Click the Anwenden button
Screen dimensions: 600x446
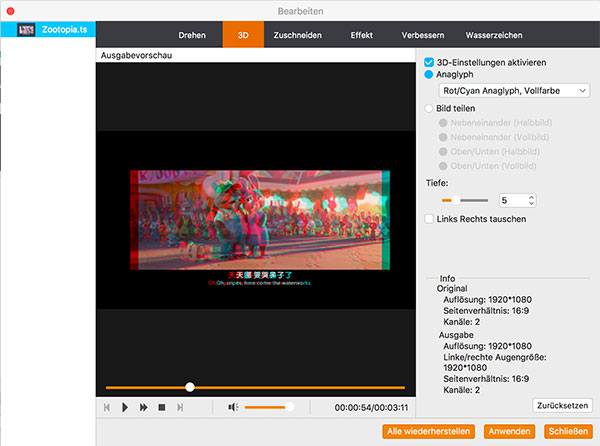point(509,431)
